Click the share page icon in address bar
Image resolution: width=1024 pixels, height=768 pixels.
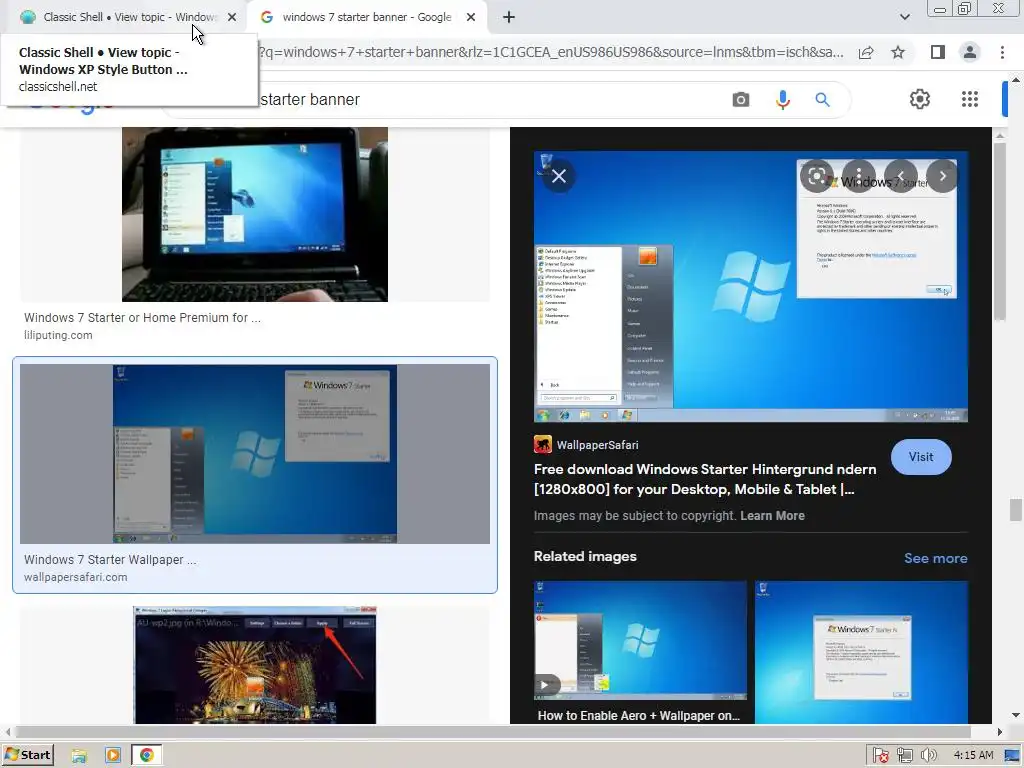866,52
